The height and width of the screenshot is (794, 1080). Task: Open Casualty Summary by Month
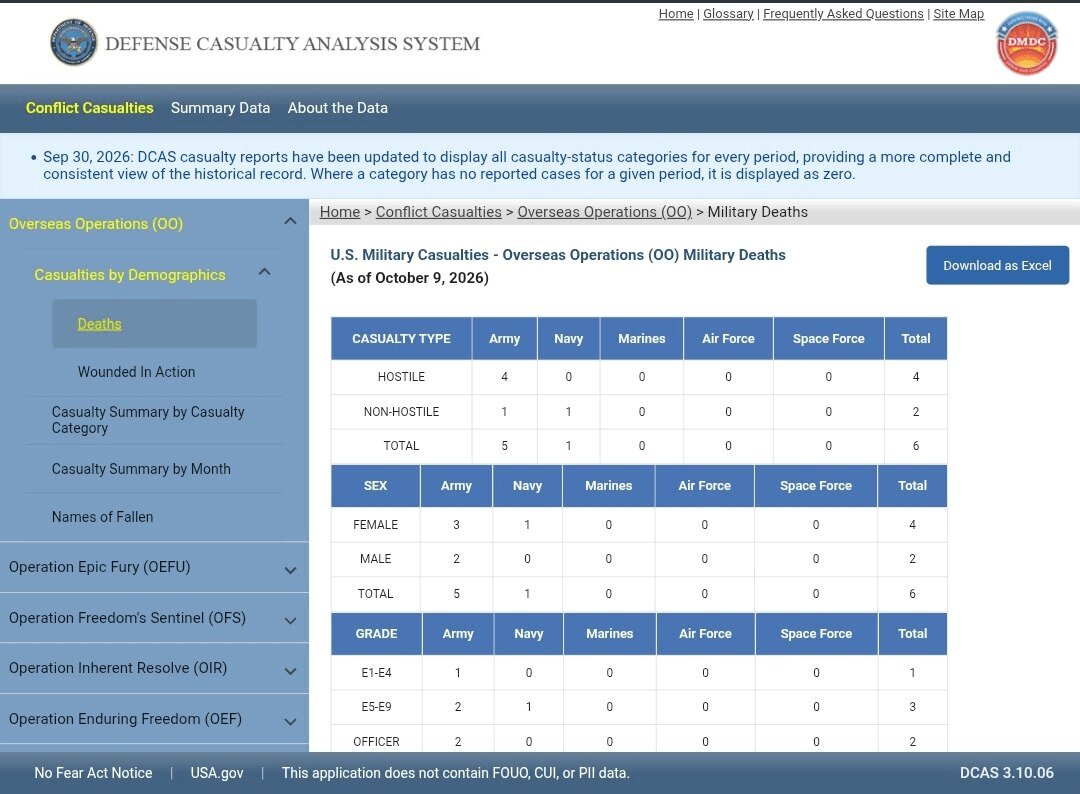click(x=141, y=469)
